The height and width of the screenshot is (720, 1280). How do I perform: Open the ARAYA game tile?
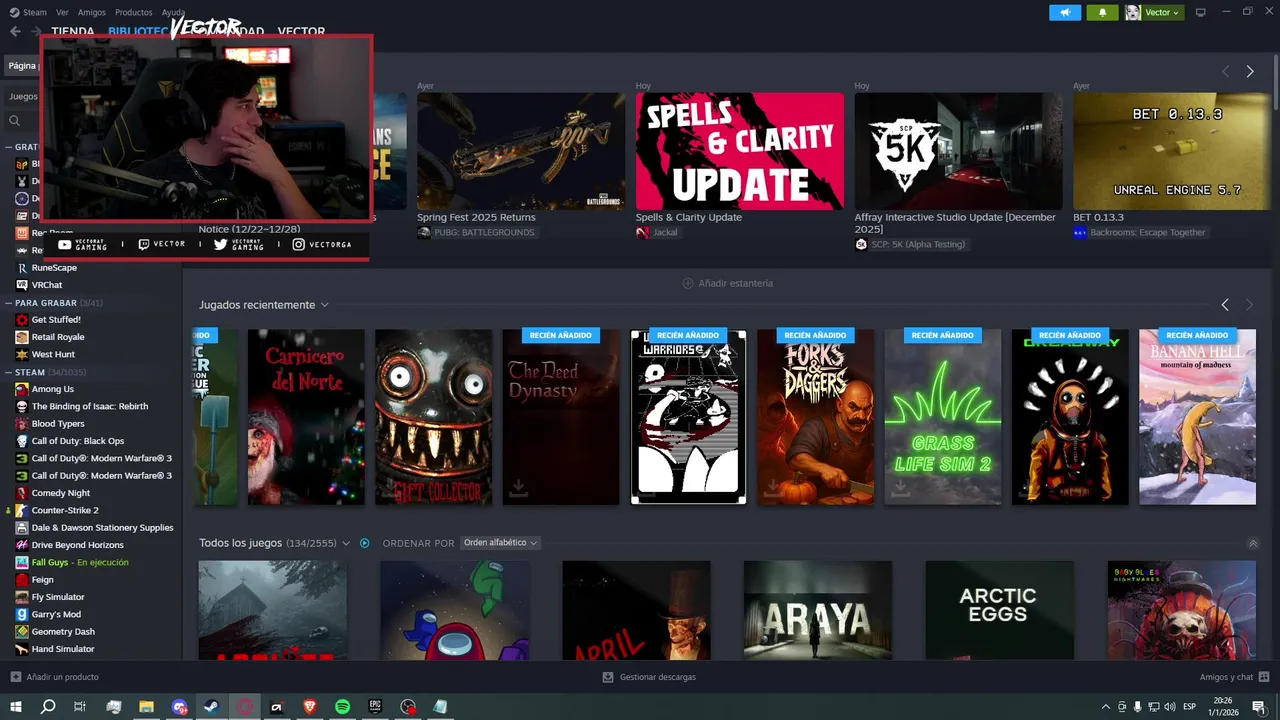tap(818, 610)
